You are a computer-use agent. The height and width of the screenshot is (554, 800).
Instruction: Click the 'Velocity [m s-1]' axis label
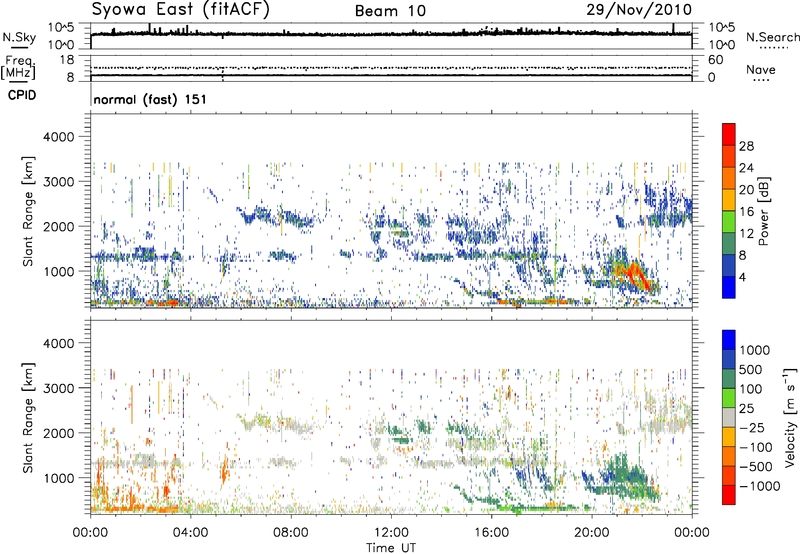pyautogui.click(x=790, y=417)
